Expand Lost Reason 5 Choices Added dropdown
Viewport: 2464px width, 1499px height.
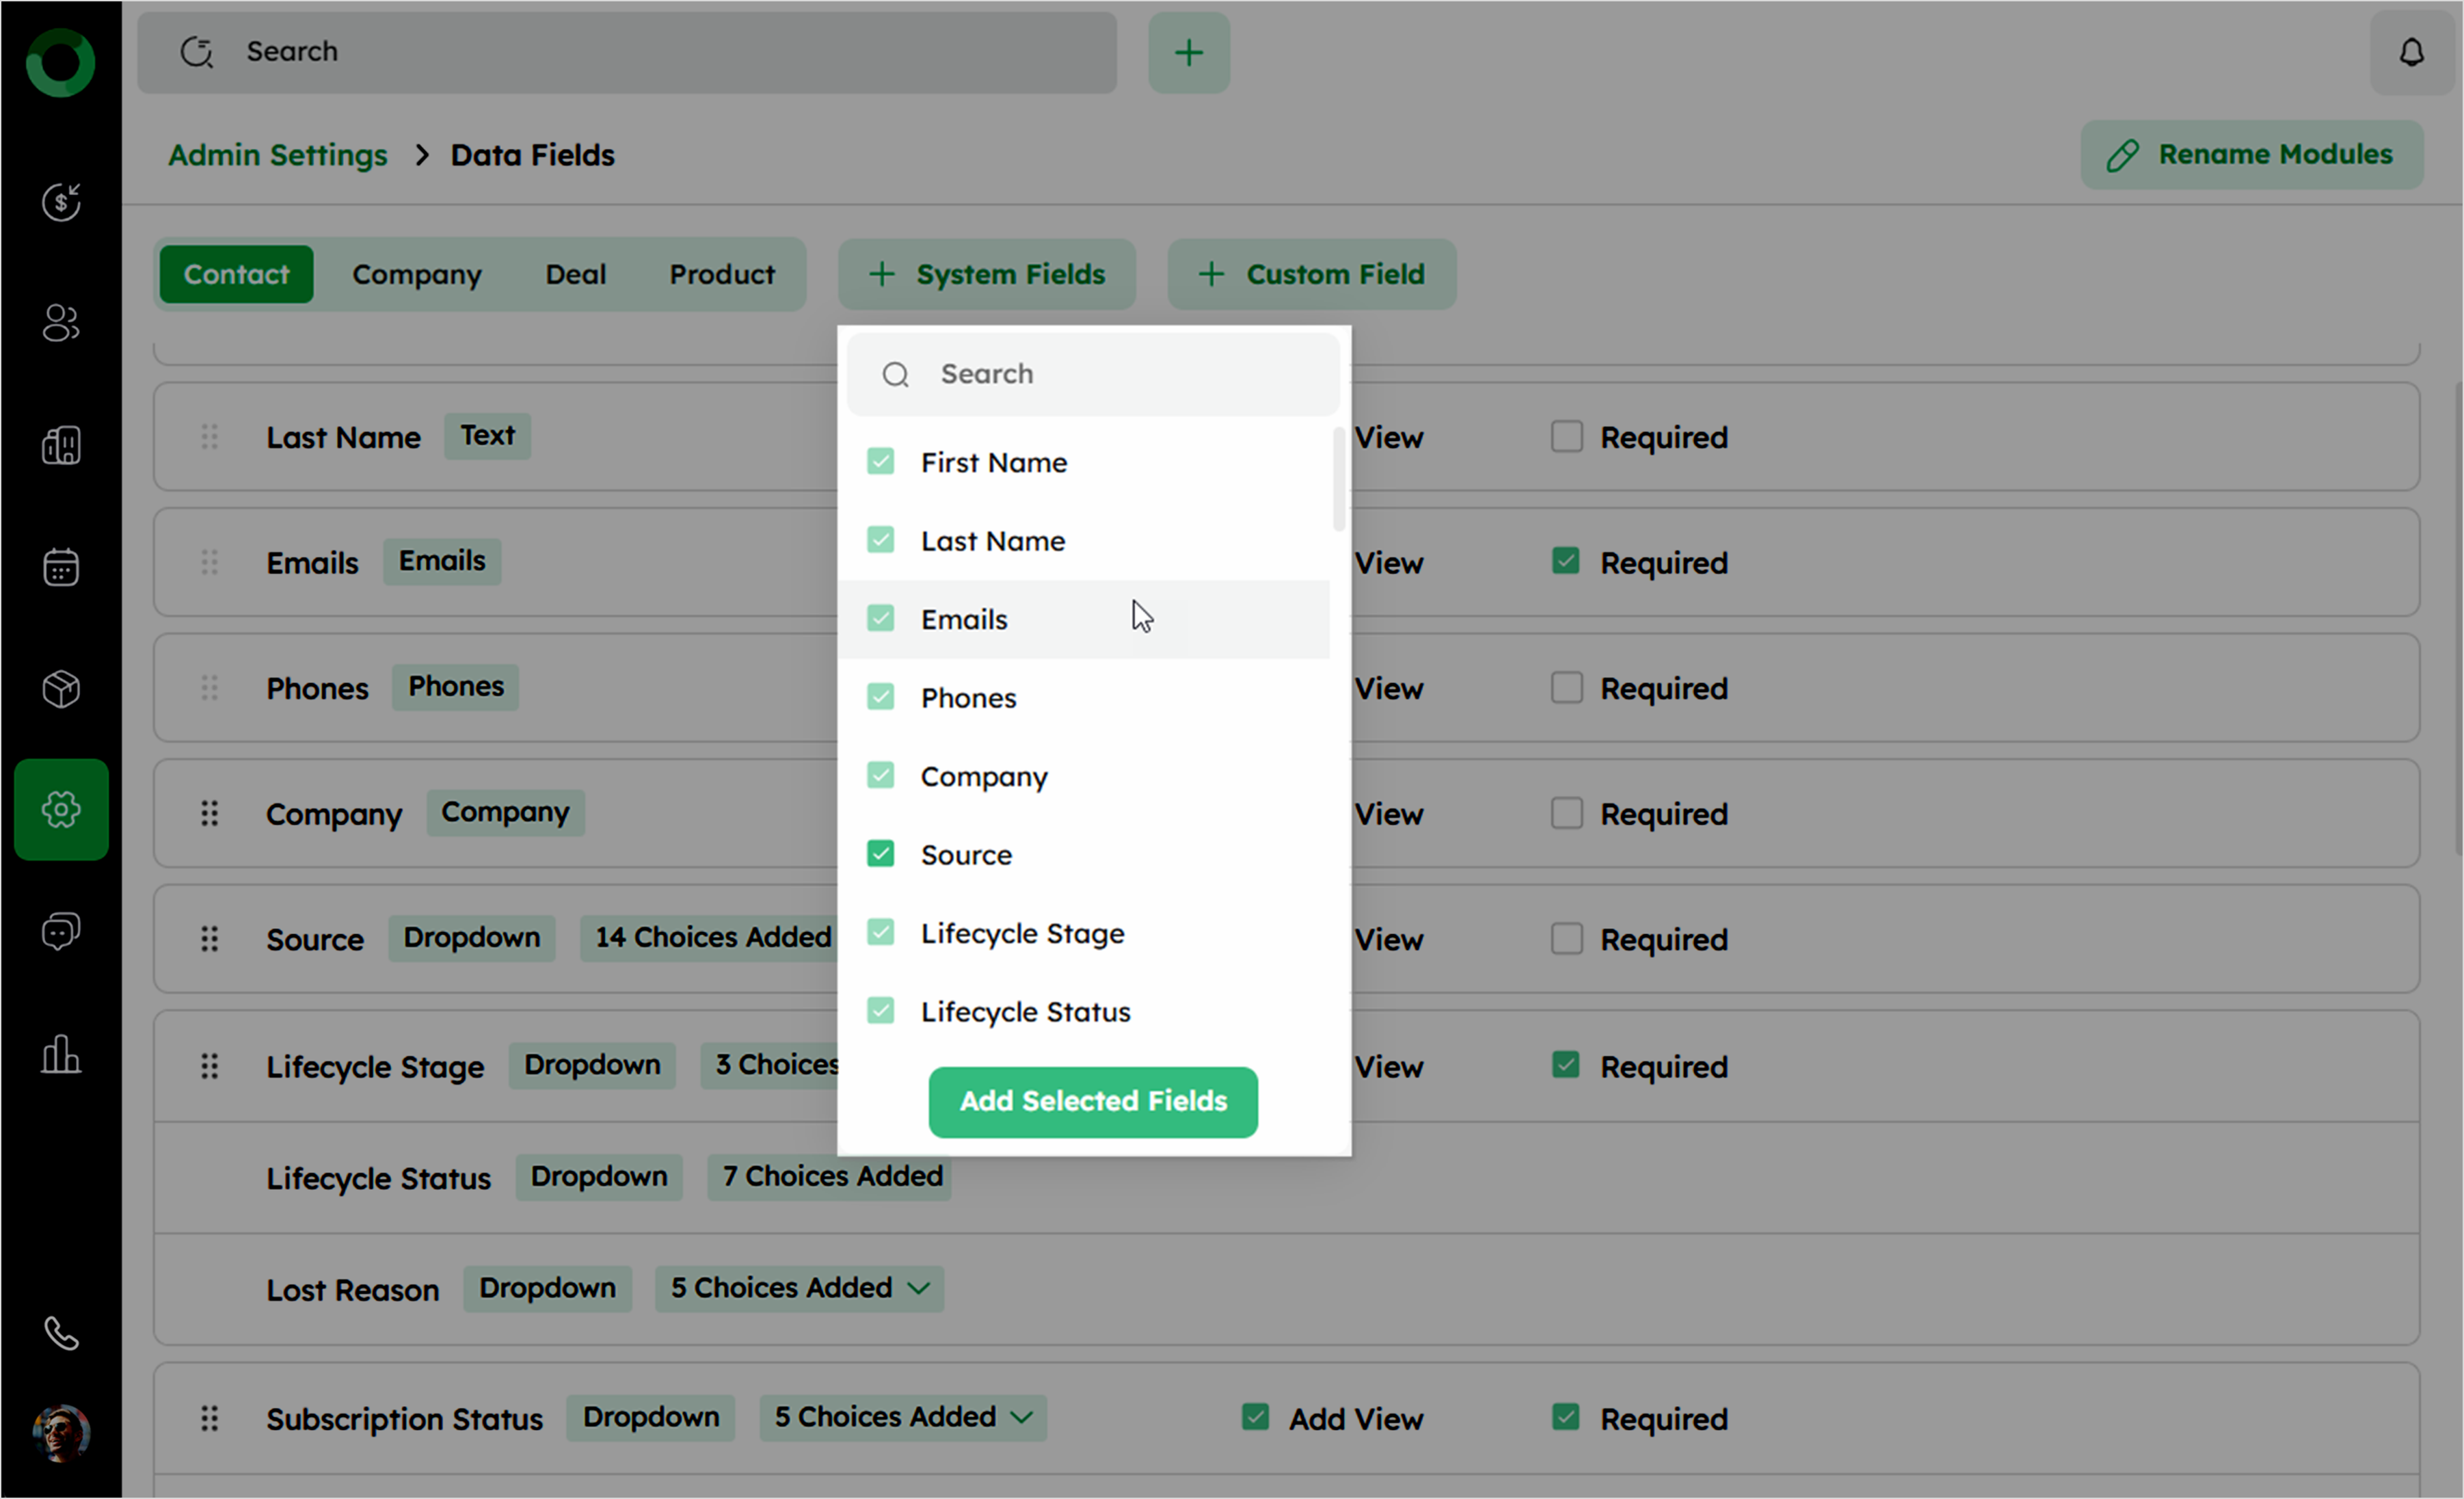[x=800, y=1288]
